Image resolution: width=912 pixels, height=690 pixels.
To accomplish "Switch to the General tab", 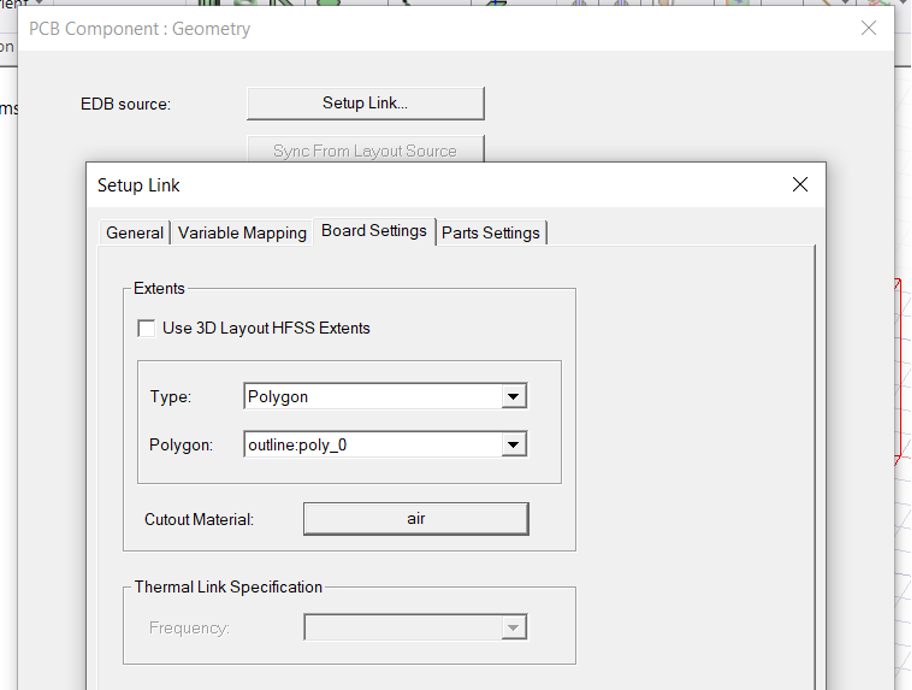I will pos(134,233).
